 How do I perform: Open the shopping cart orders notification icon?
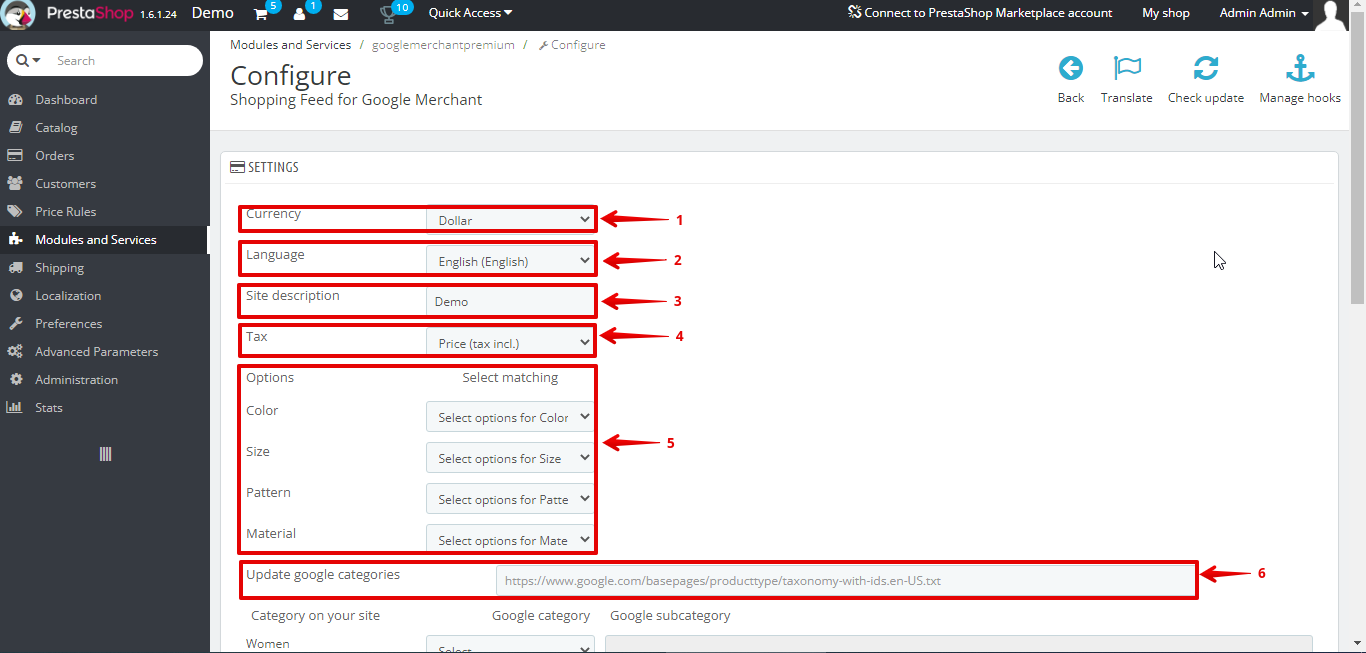click(261, 14)
